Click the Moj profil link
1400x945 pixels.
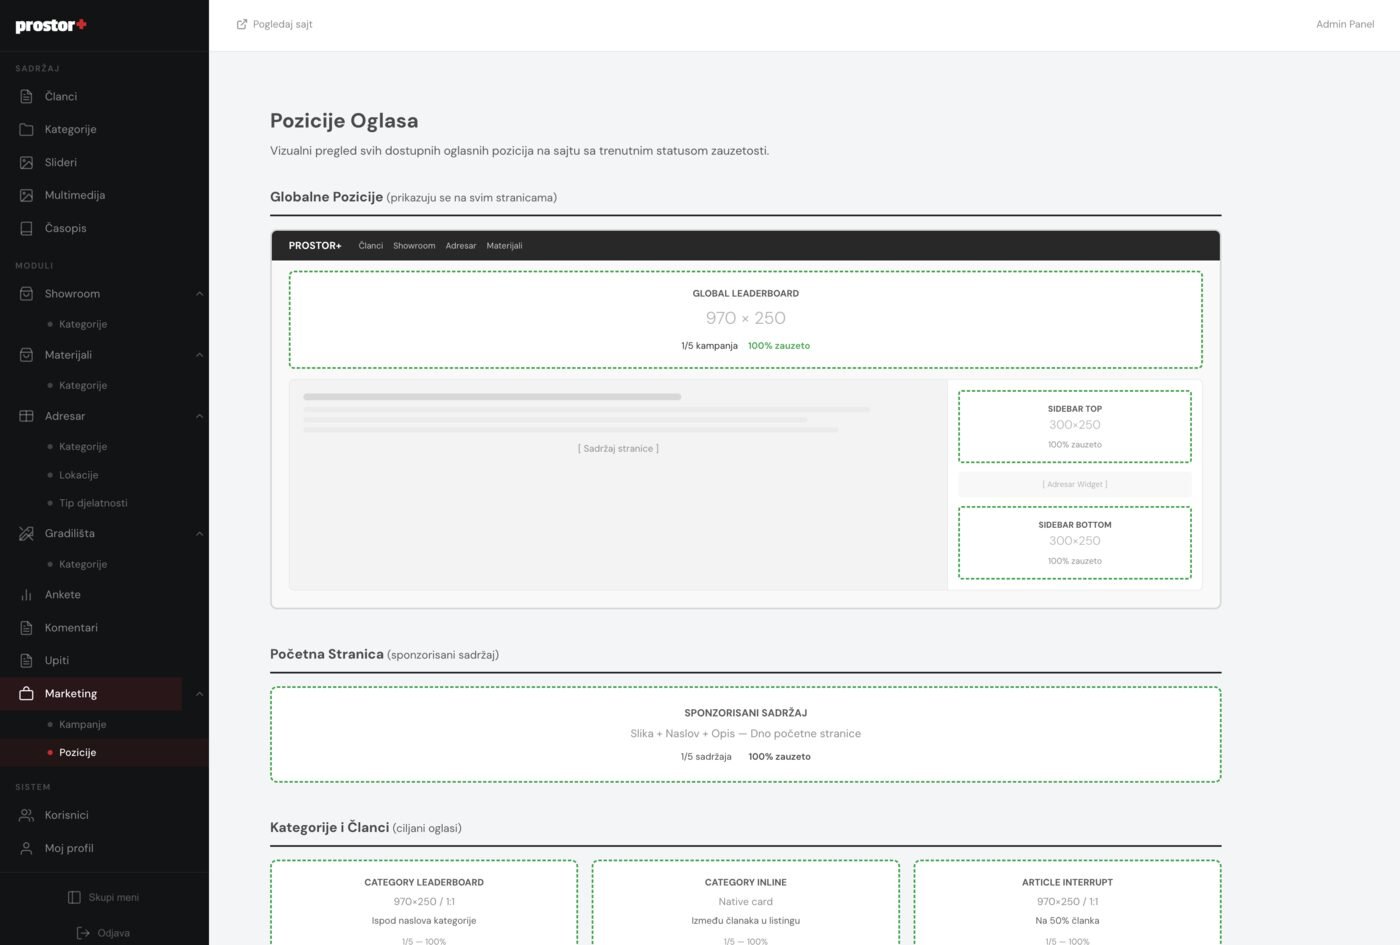tap(69, 848)
